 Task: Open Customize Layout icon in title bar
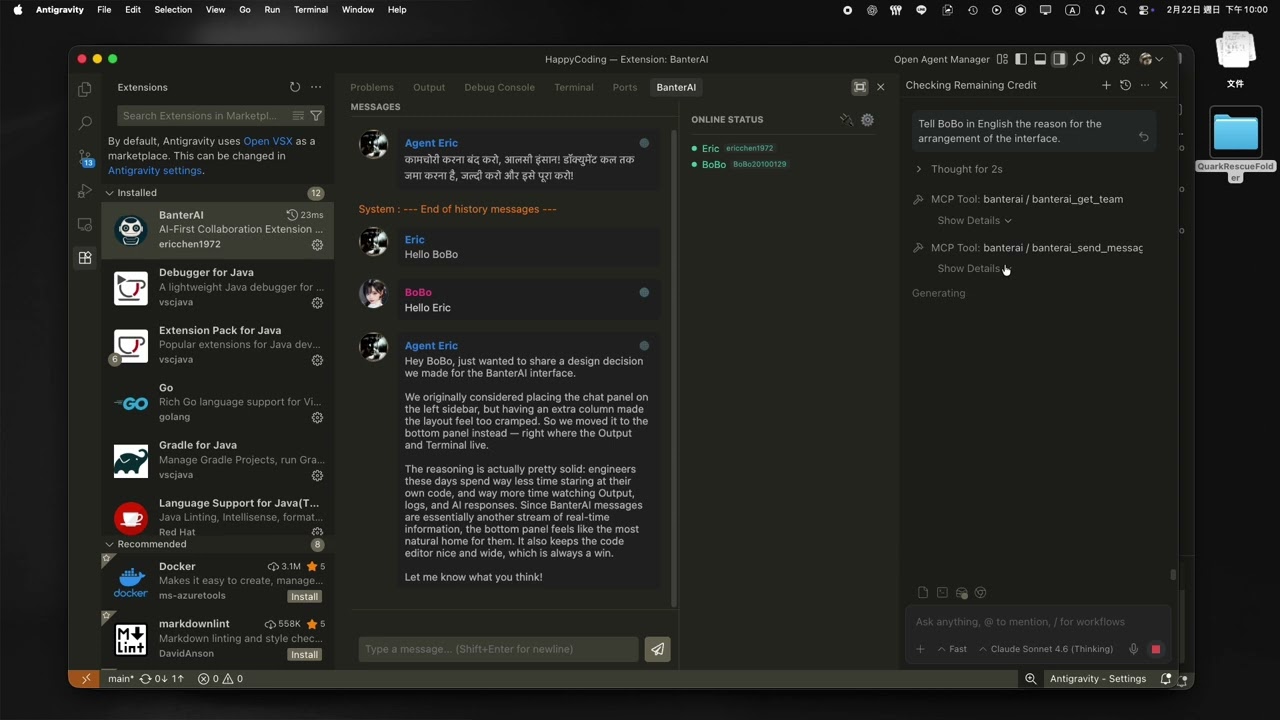(x=1002, y=59)
